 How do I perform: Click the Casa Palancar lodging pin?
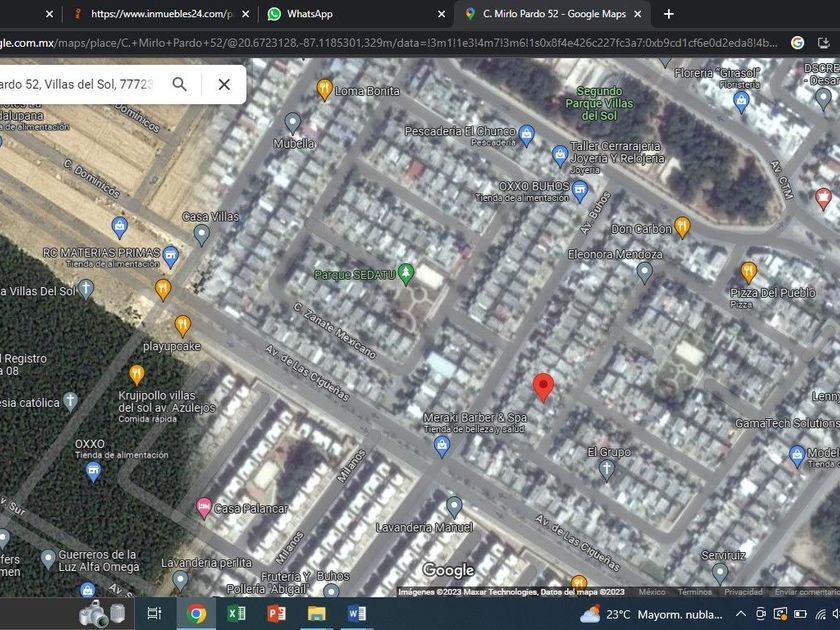pos(204,507)
